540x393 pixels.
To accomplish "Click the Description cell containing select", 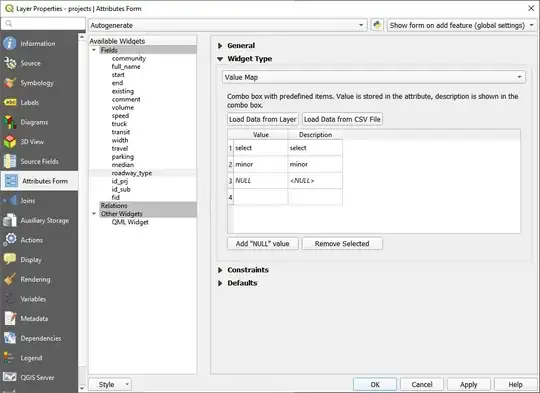I will (315, 148).
